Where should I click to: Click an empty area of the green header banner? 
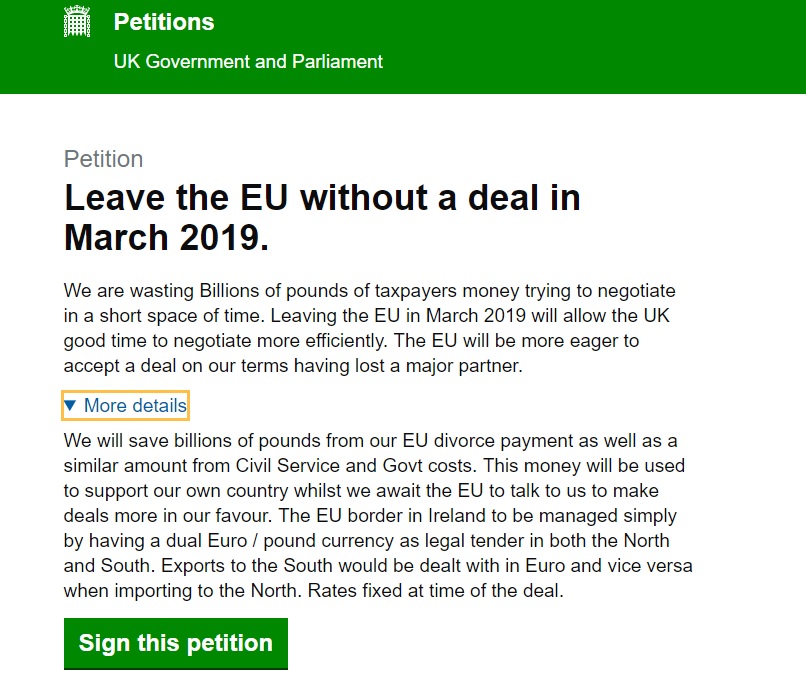click(x=600, y=46)
